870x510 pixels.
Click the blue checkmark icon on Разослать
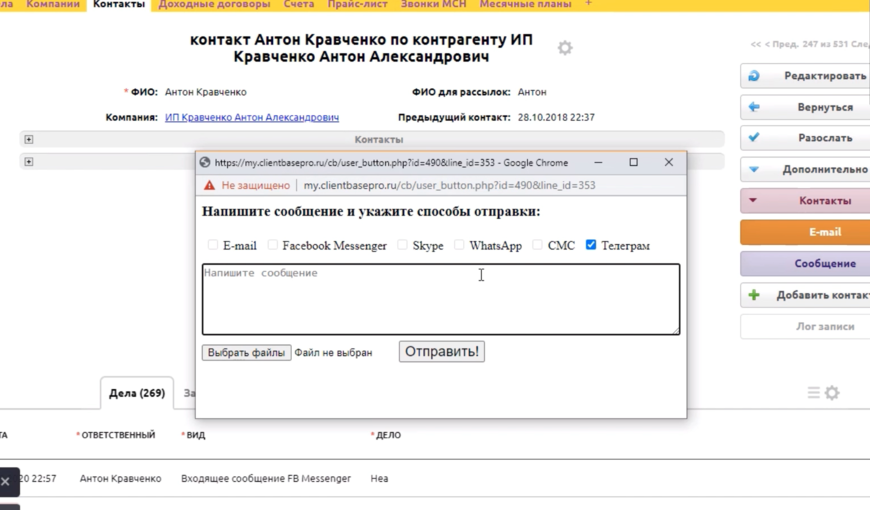[754, 138]
